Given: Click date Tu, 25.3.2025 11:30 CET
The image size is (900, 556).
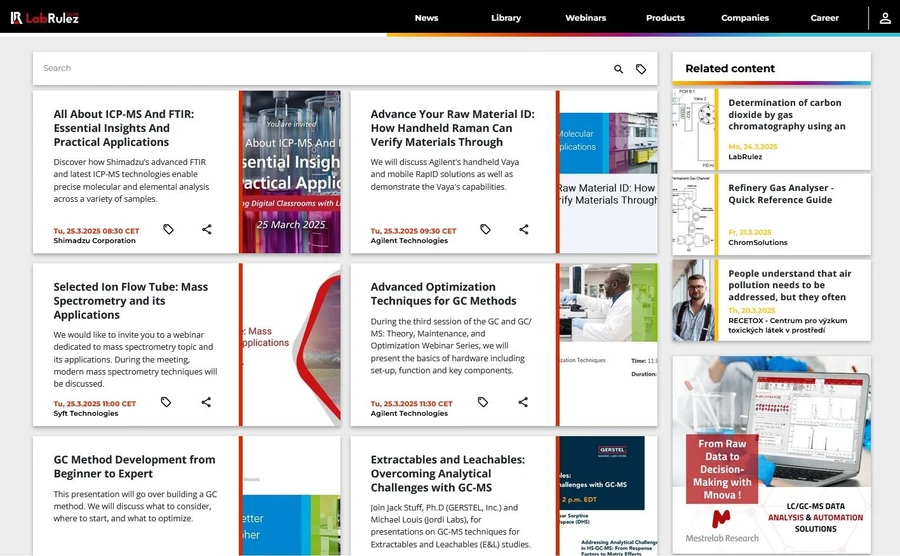Looking at the screenshot, I should pyautogui.click(x=412, y=404).
